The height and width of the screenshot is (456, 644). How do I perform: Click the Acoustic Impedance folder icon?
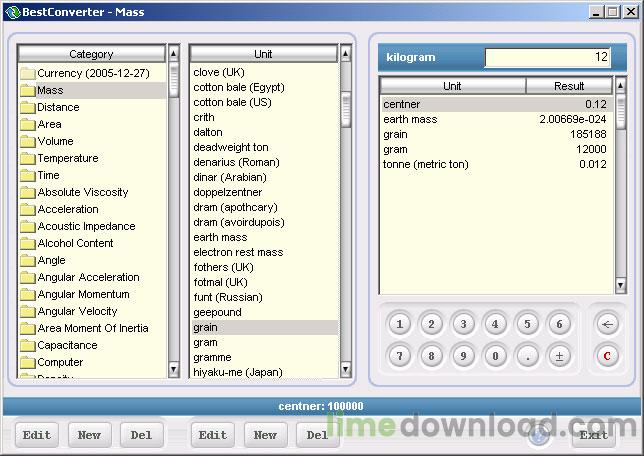click(28, 226)
